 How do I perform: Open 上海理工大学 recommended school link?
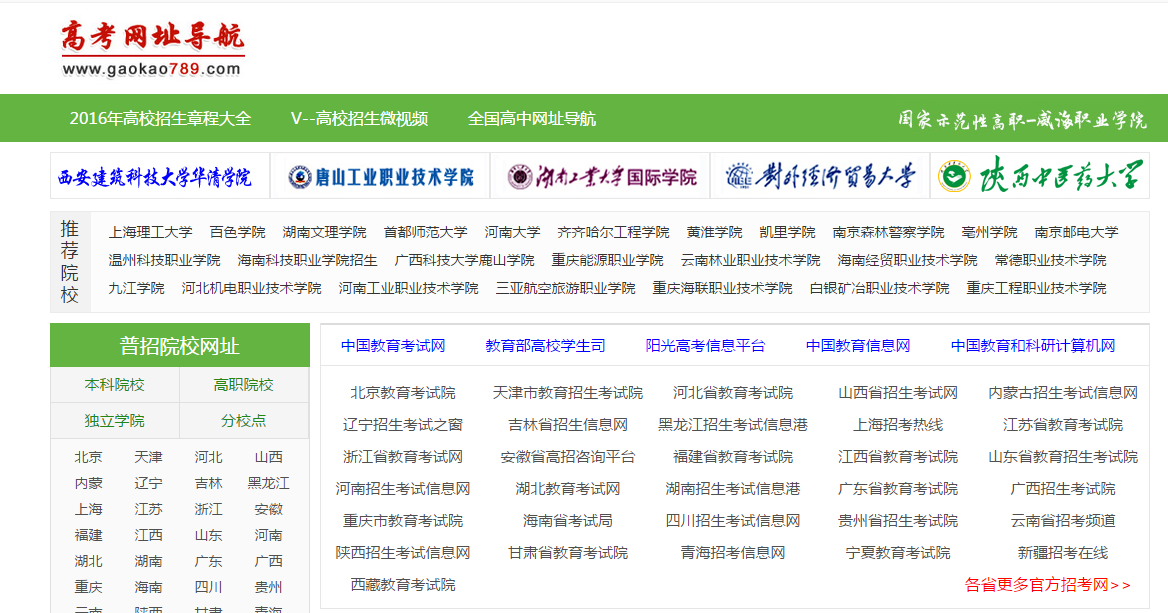[x=150, y=232]
